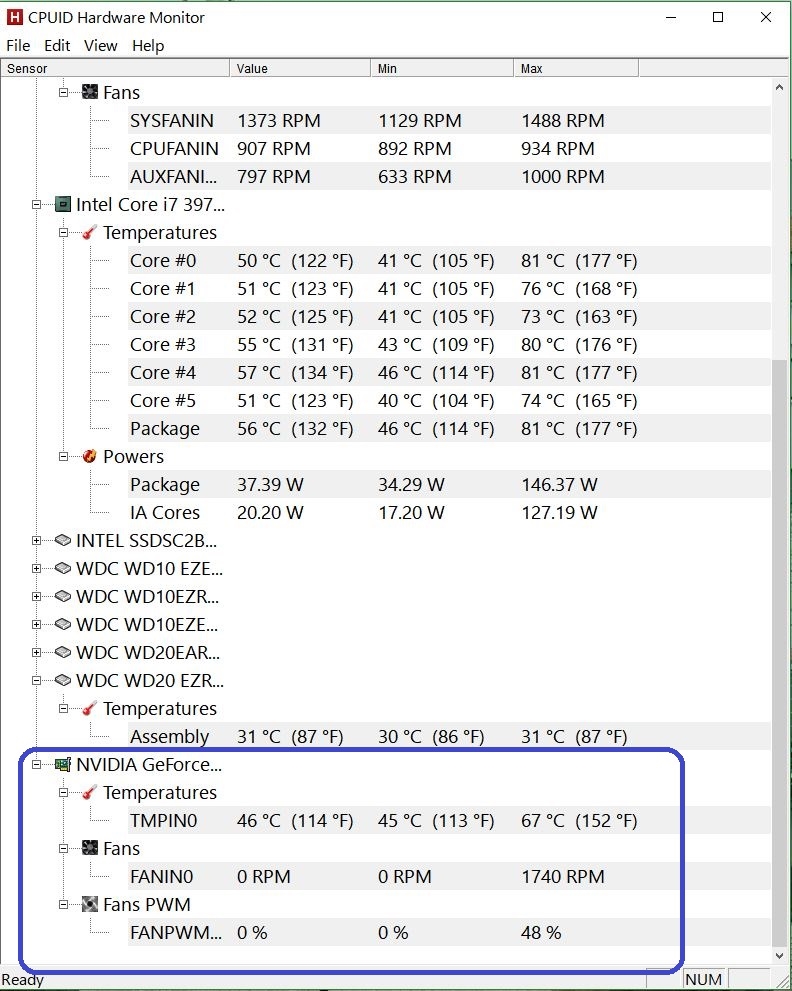Click the Value column header
Screen dimensions: 792x991
tap(300, 68)
